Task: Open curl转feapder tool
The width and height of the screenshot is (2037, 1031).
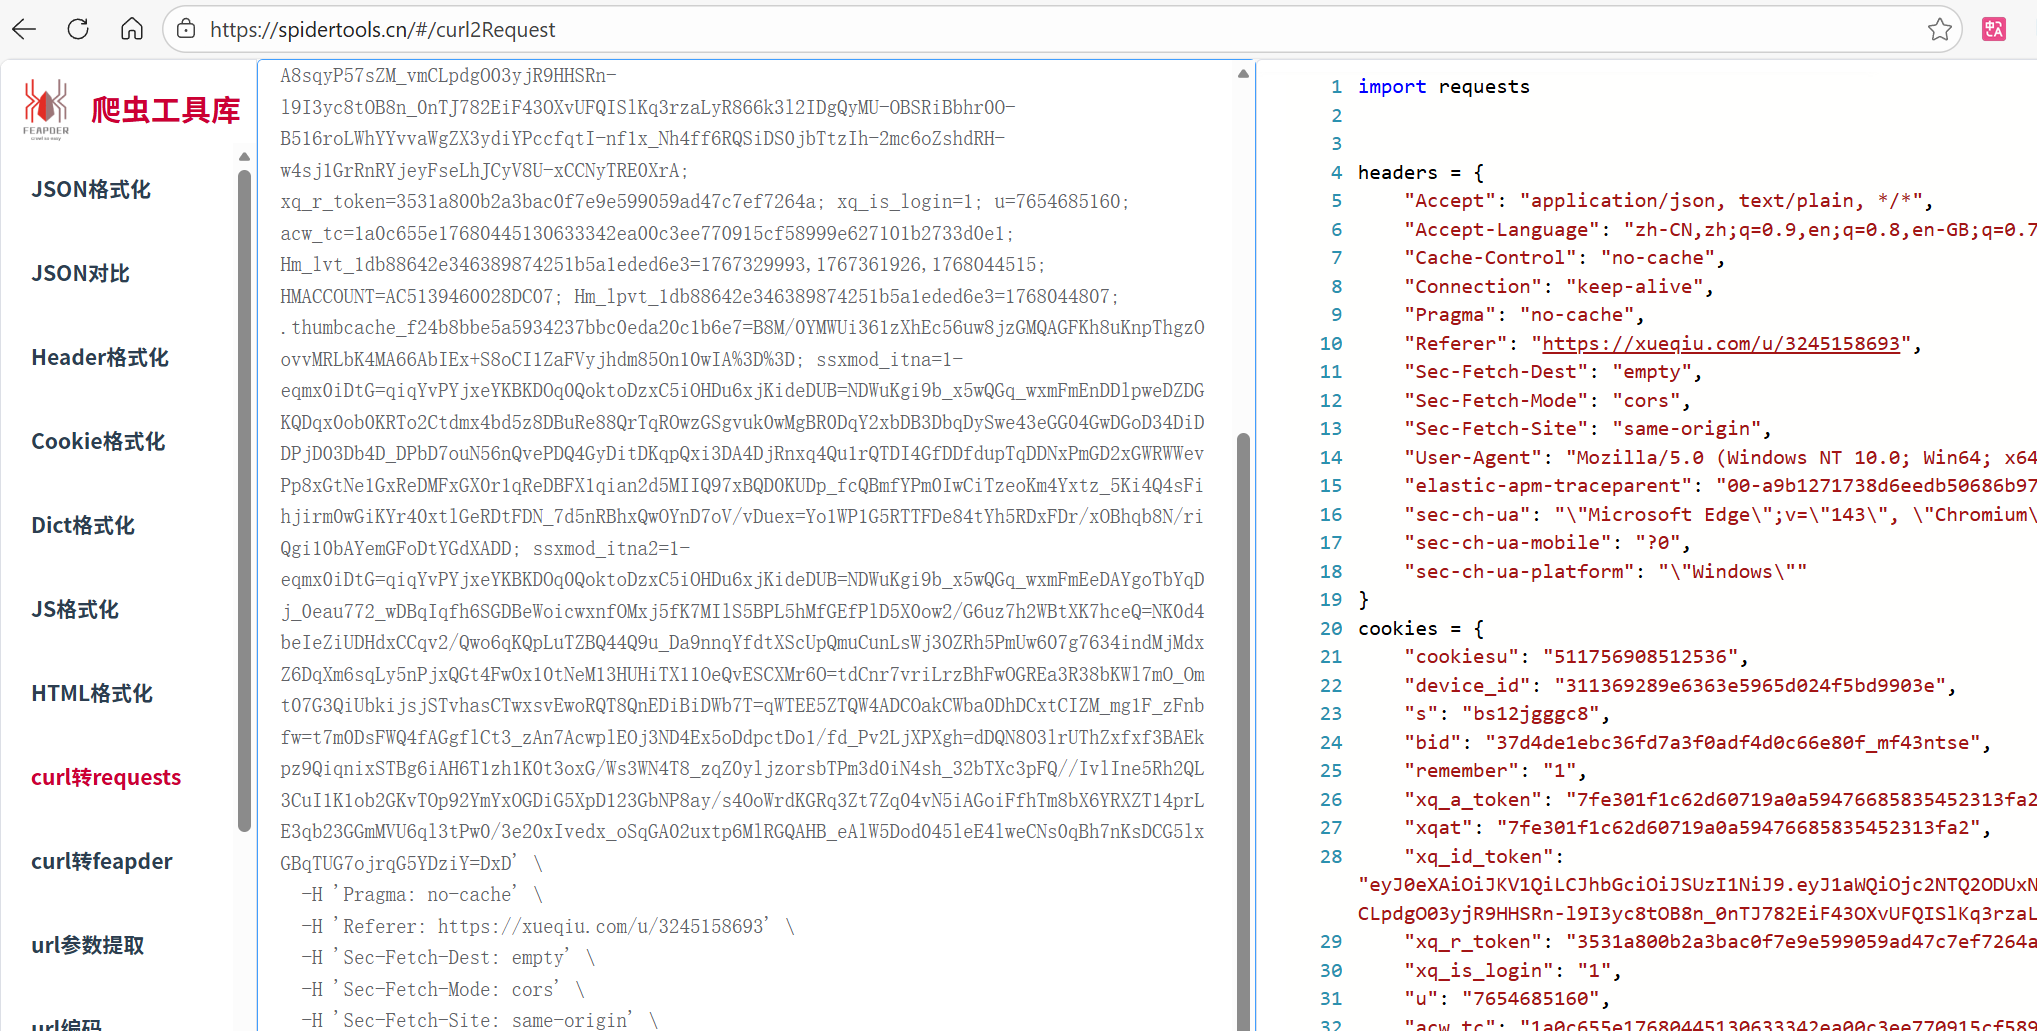Action: 102,861
